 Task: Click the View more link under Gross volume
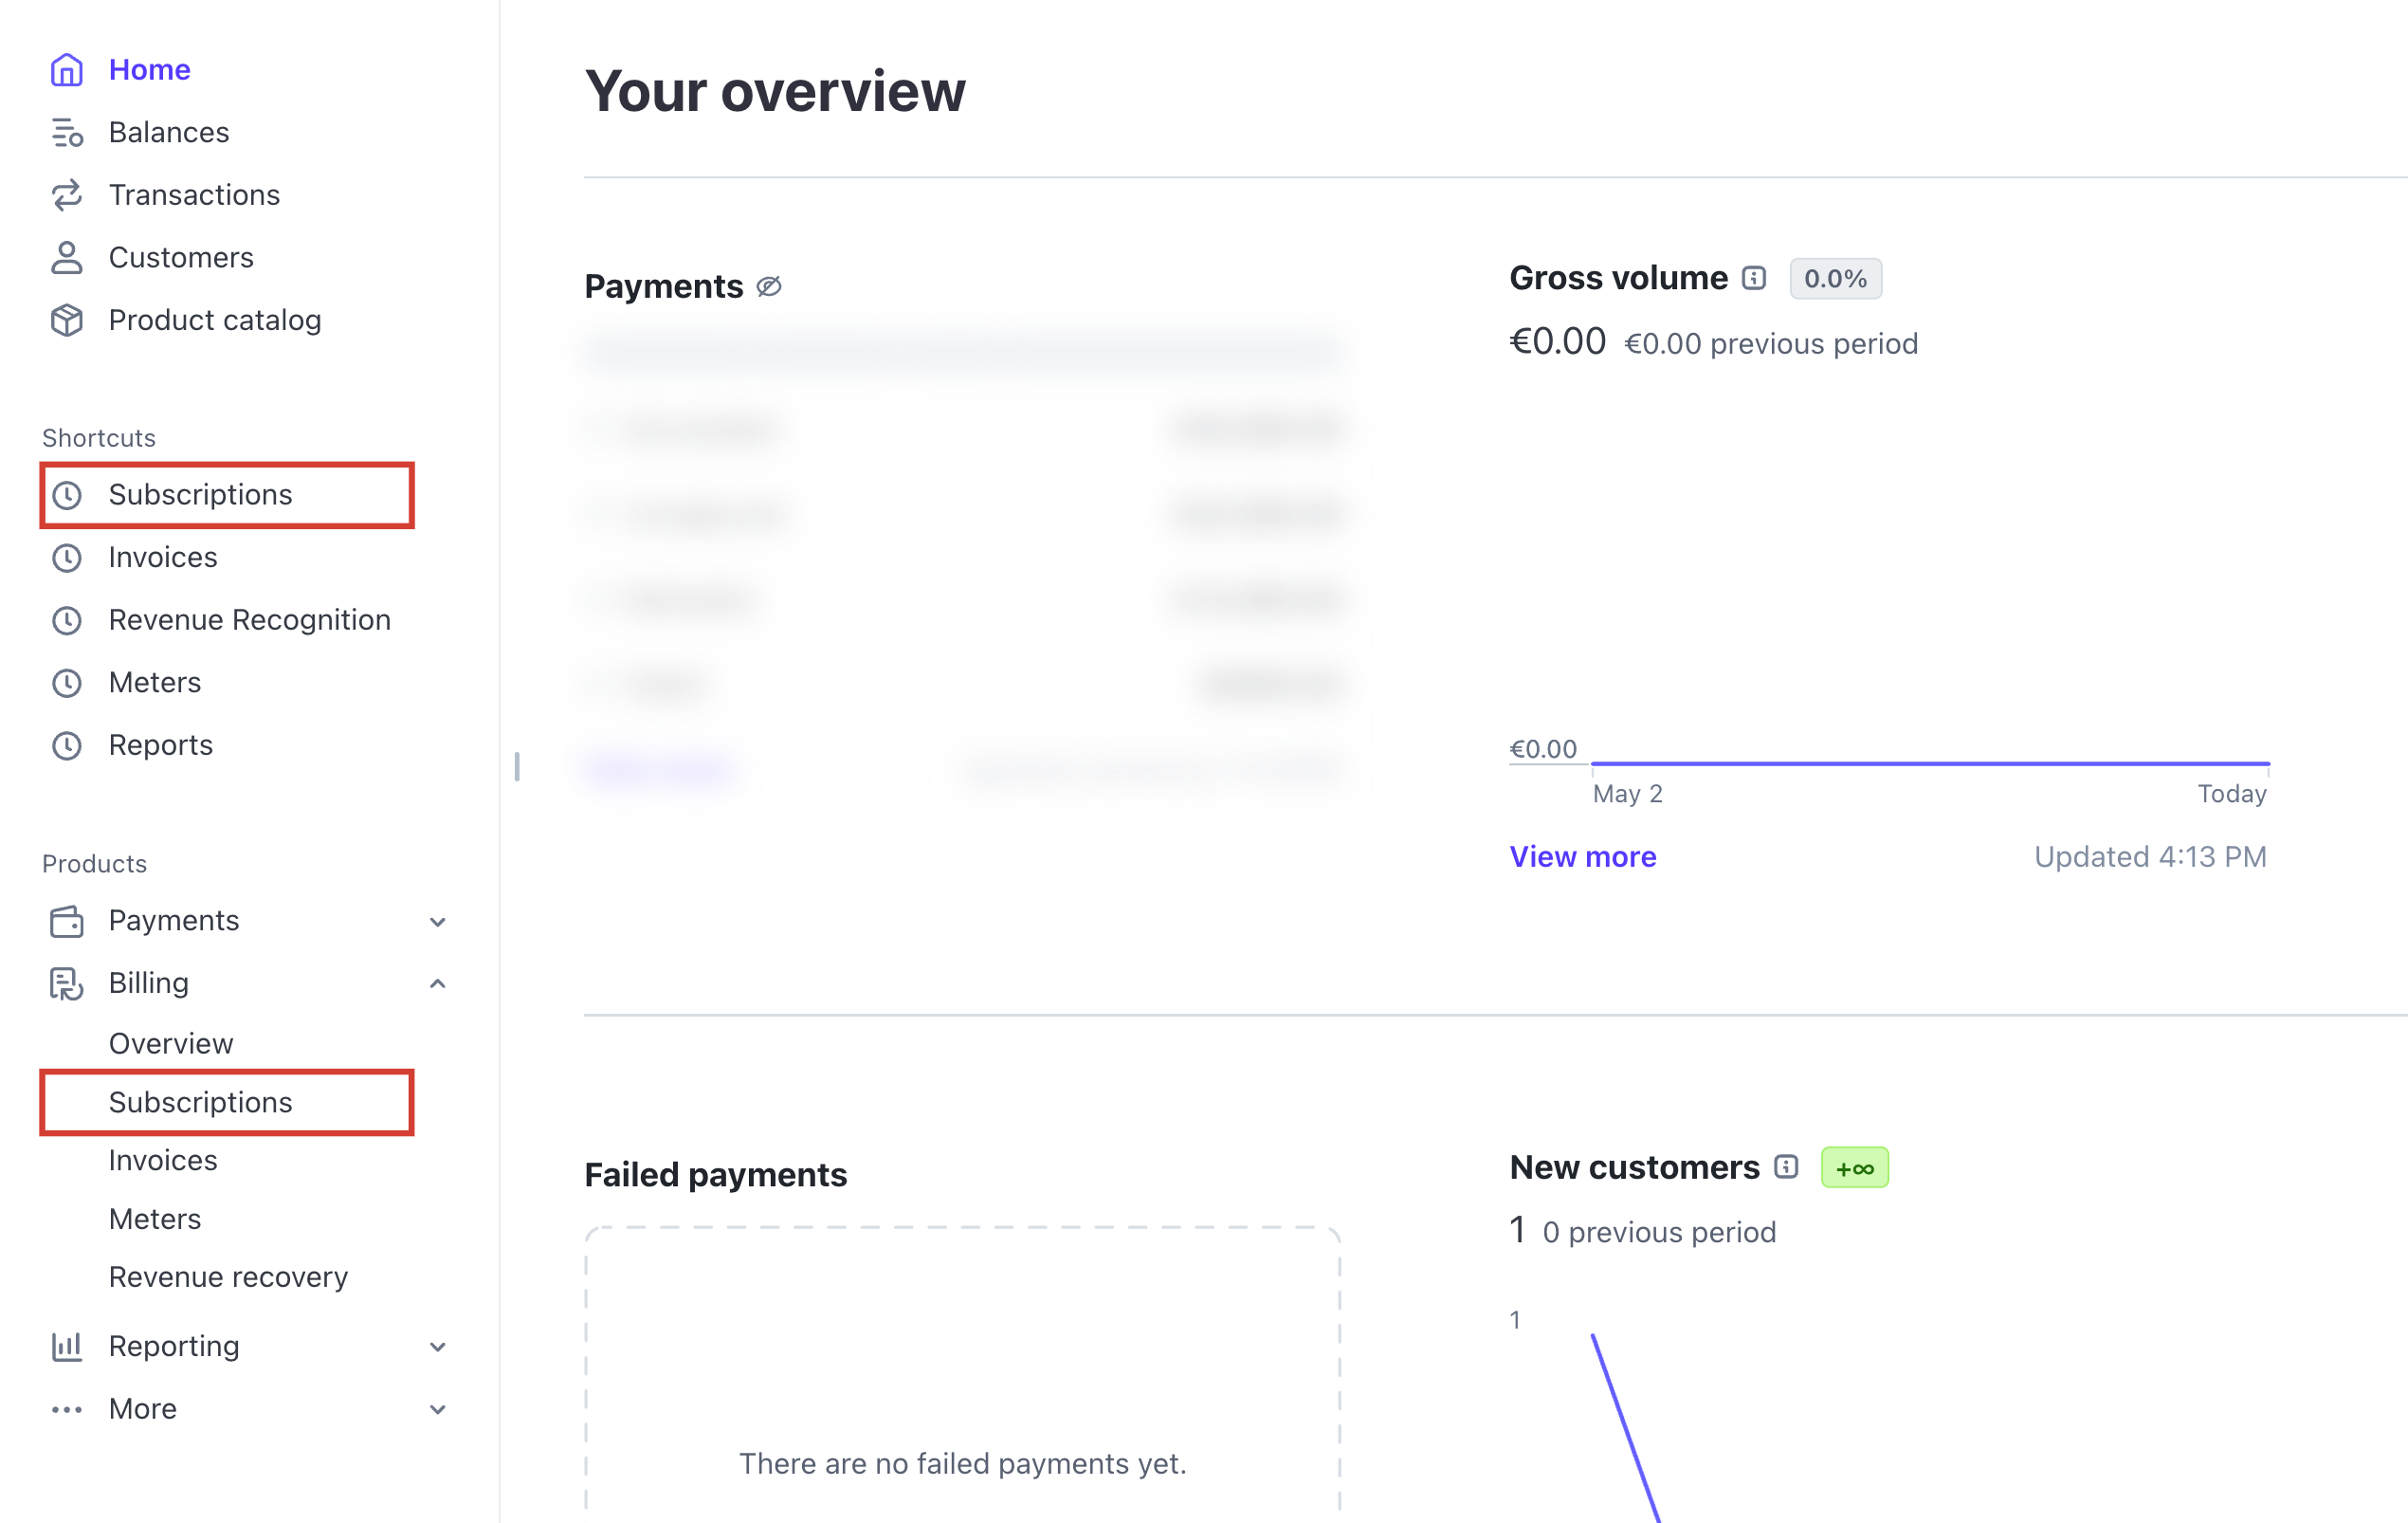coord(1582,856)
